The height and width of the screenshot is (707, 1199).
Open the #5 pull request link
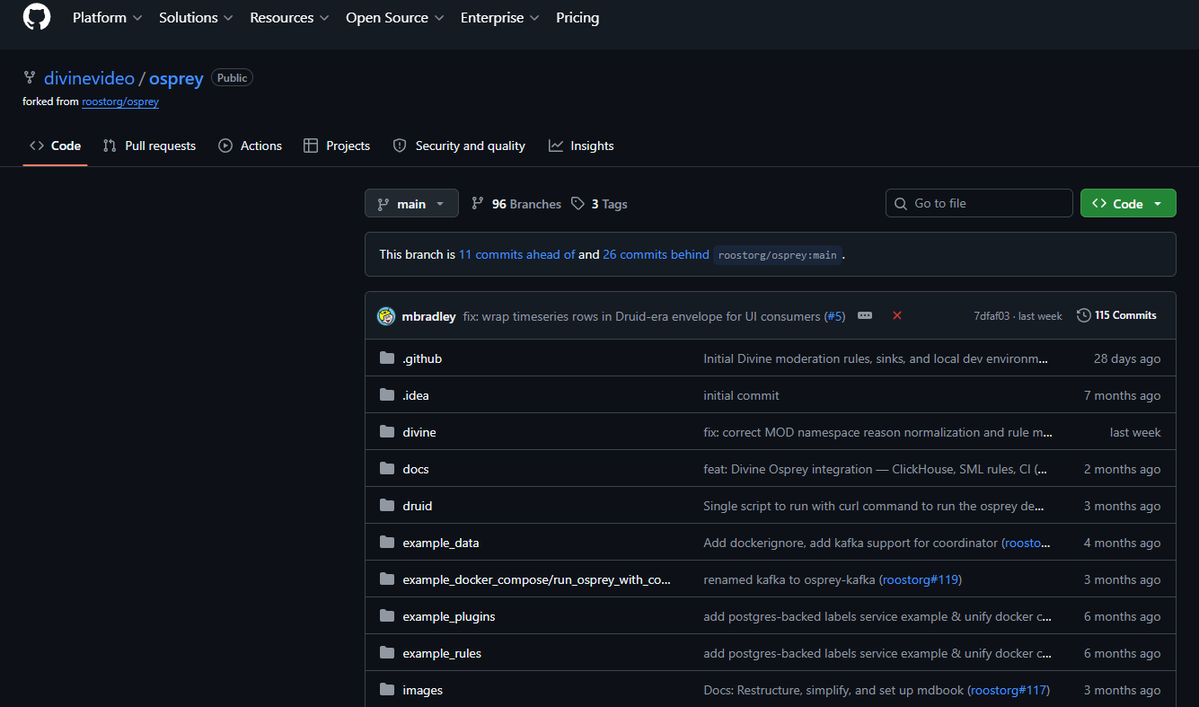coord(834,316)
